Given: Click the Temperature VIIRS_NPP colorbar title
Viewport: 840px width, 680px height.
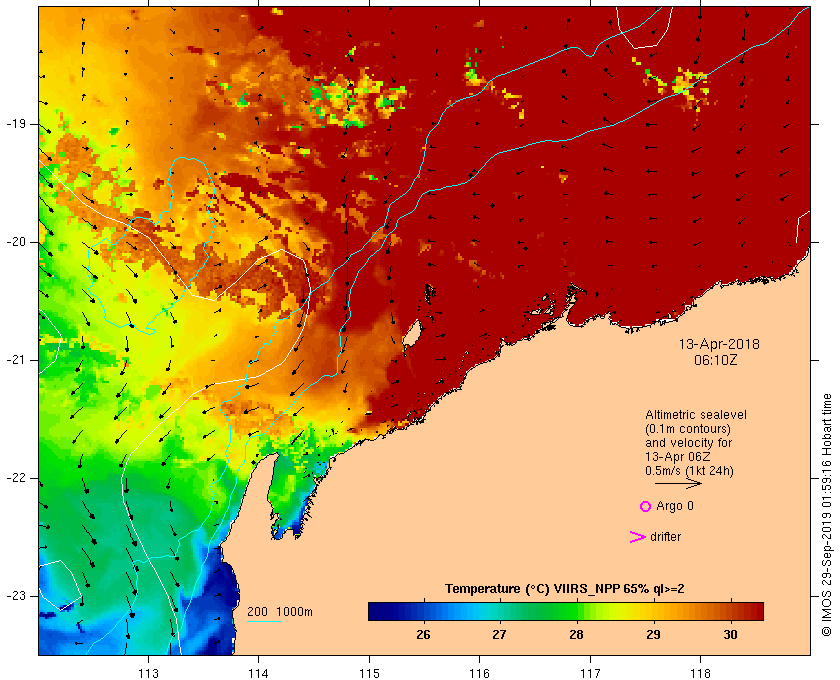Looking at the screenshot, I should [x=565, y=589].
